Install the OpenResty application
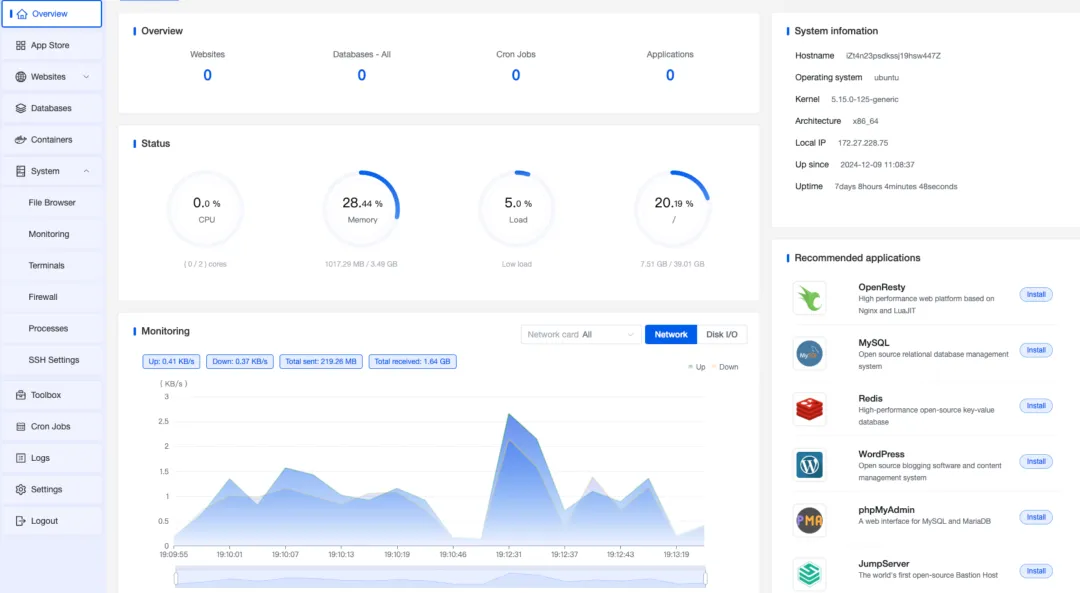1080x593 pixels. 1036,295
